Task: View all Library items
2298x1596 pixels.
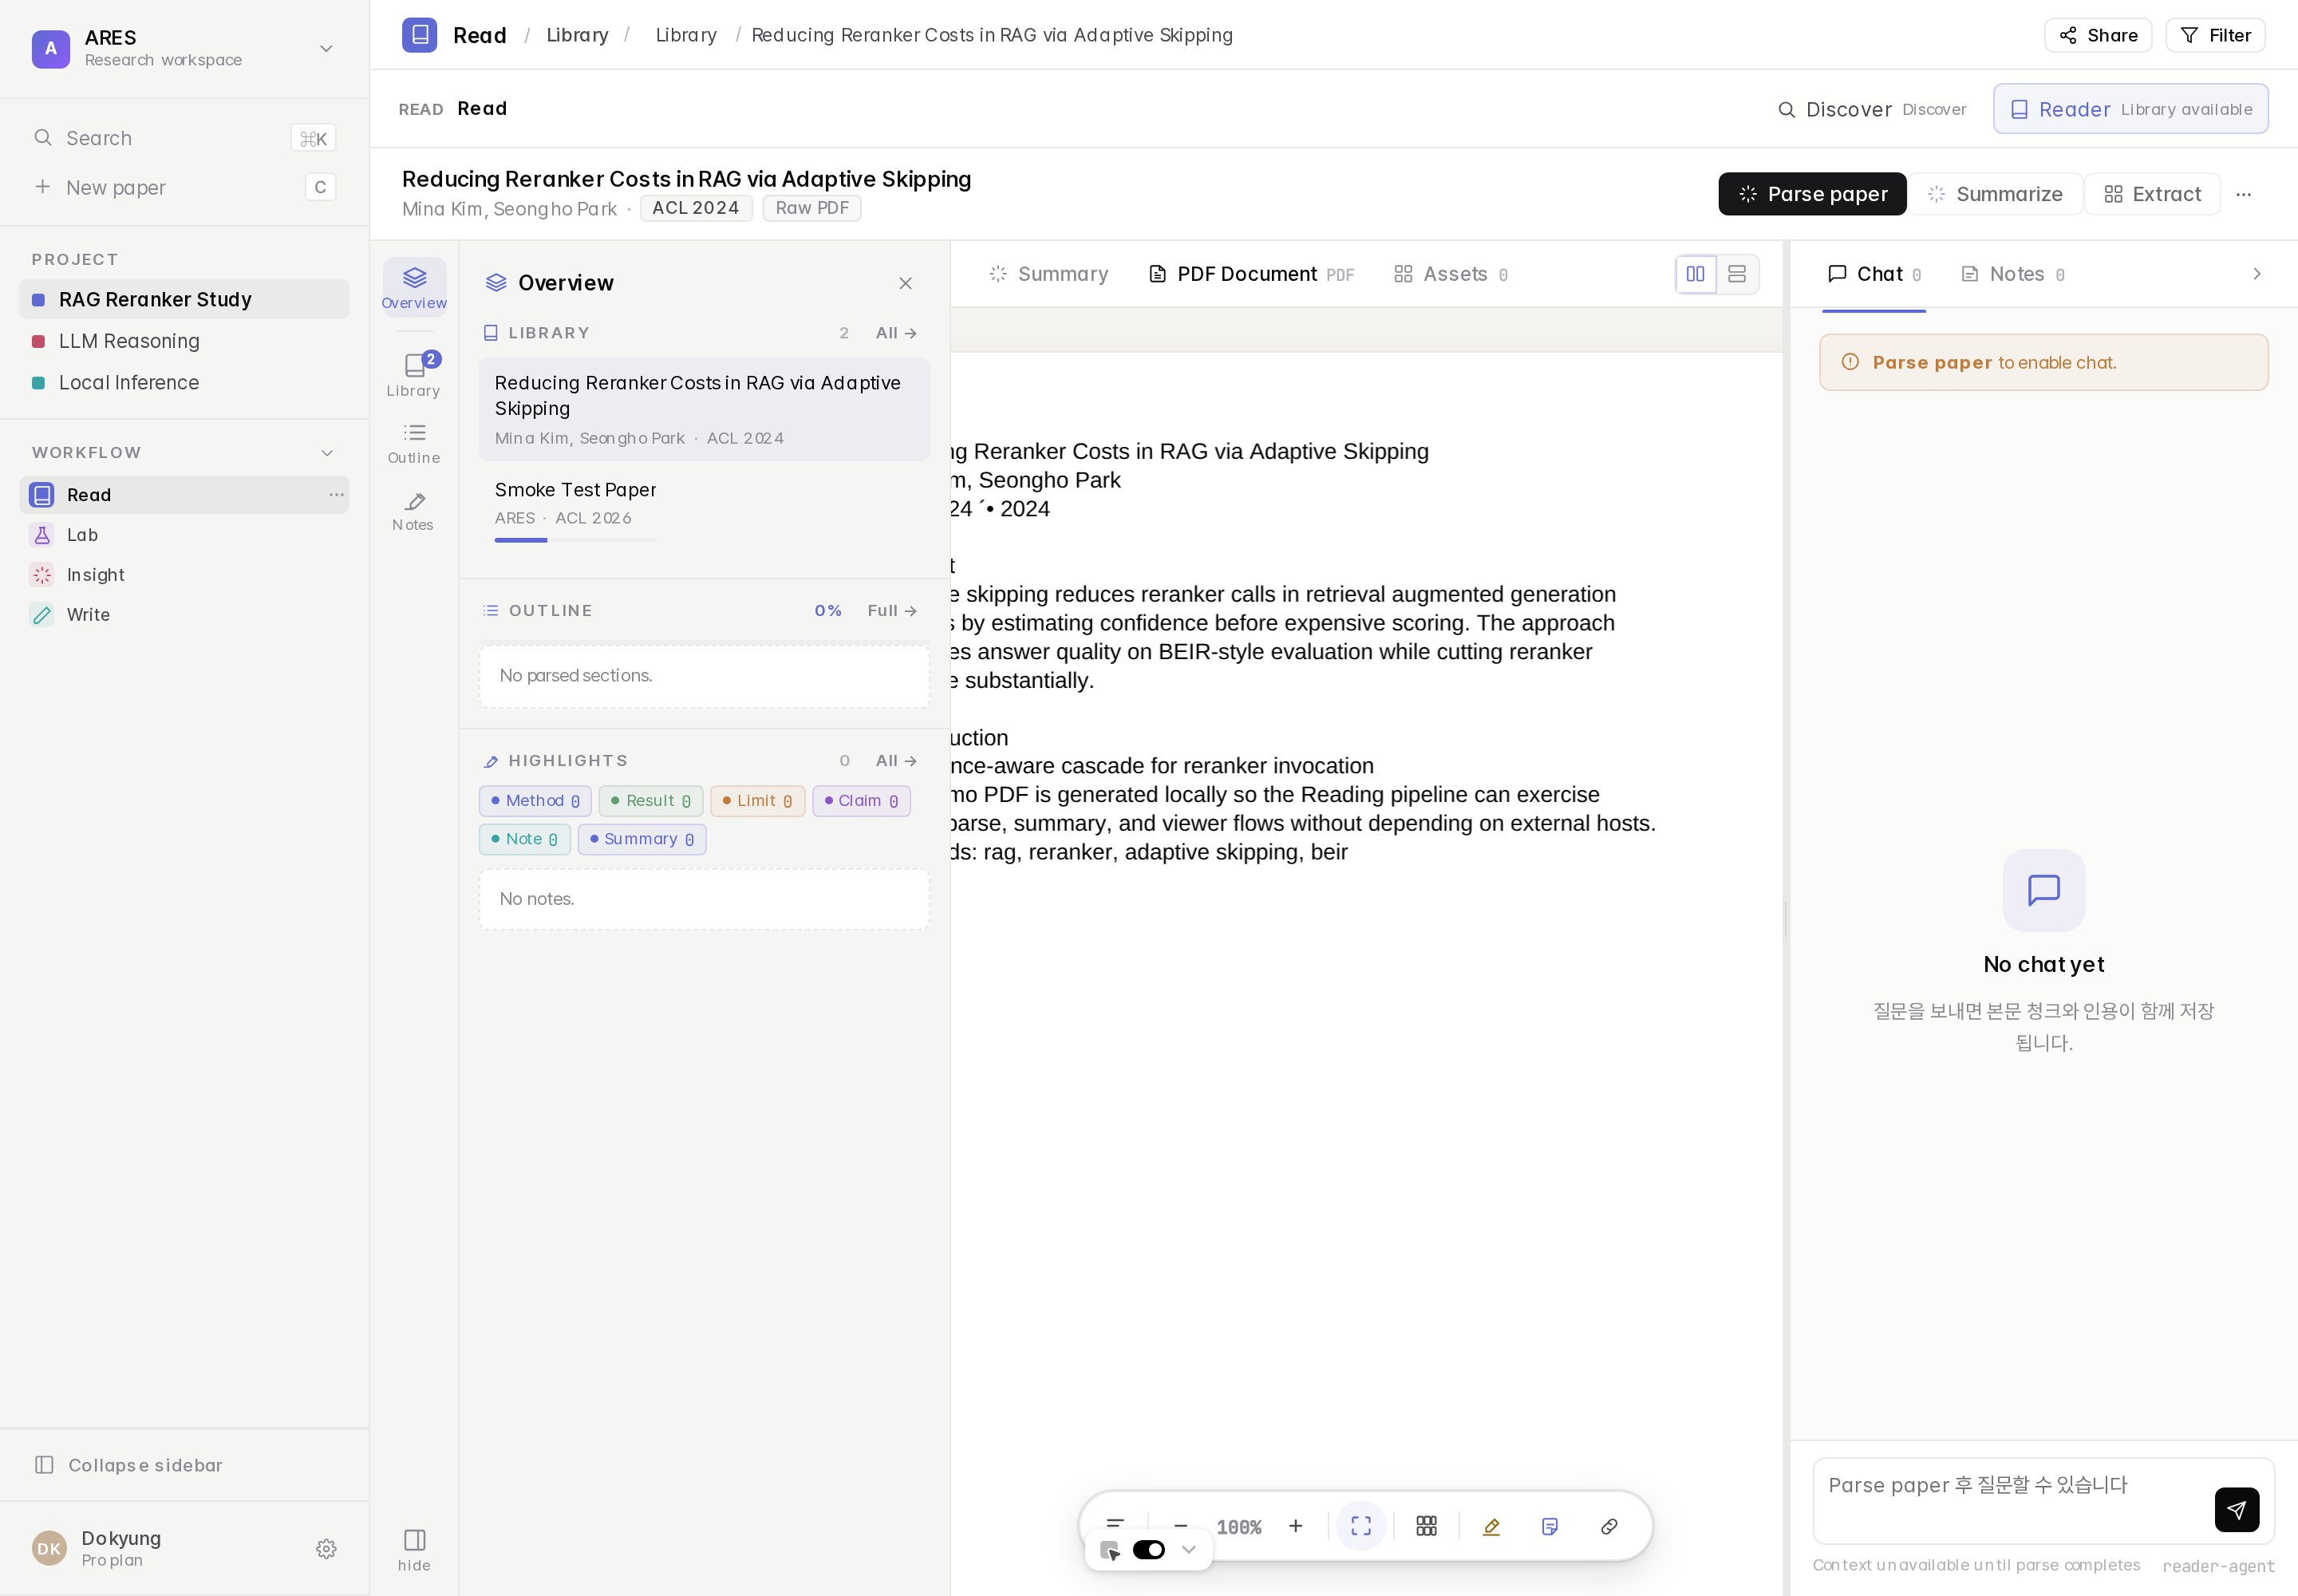Action: coord(896,333)
